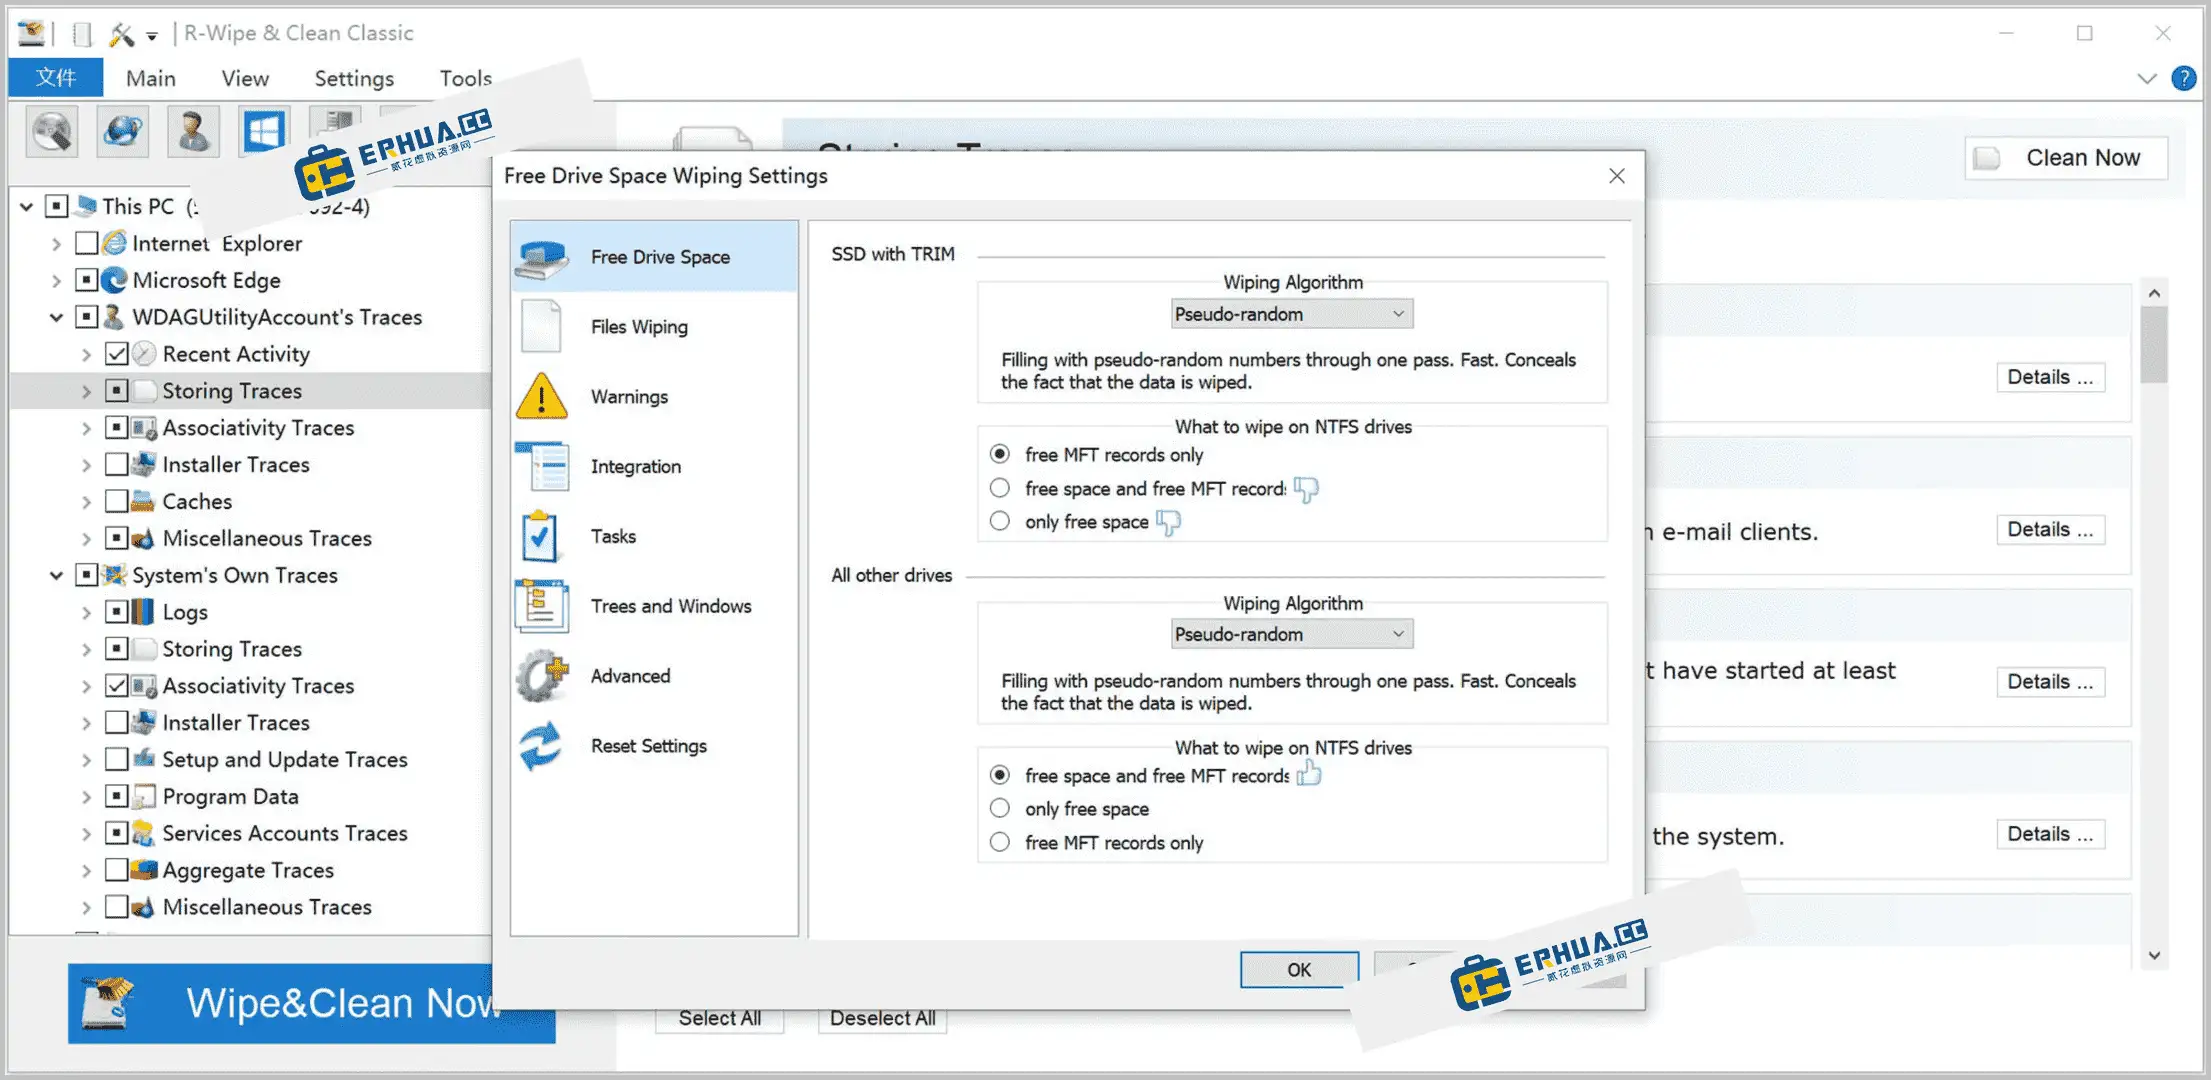Click the Internet globe toolbar icon

point(123,131)
